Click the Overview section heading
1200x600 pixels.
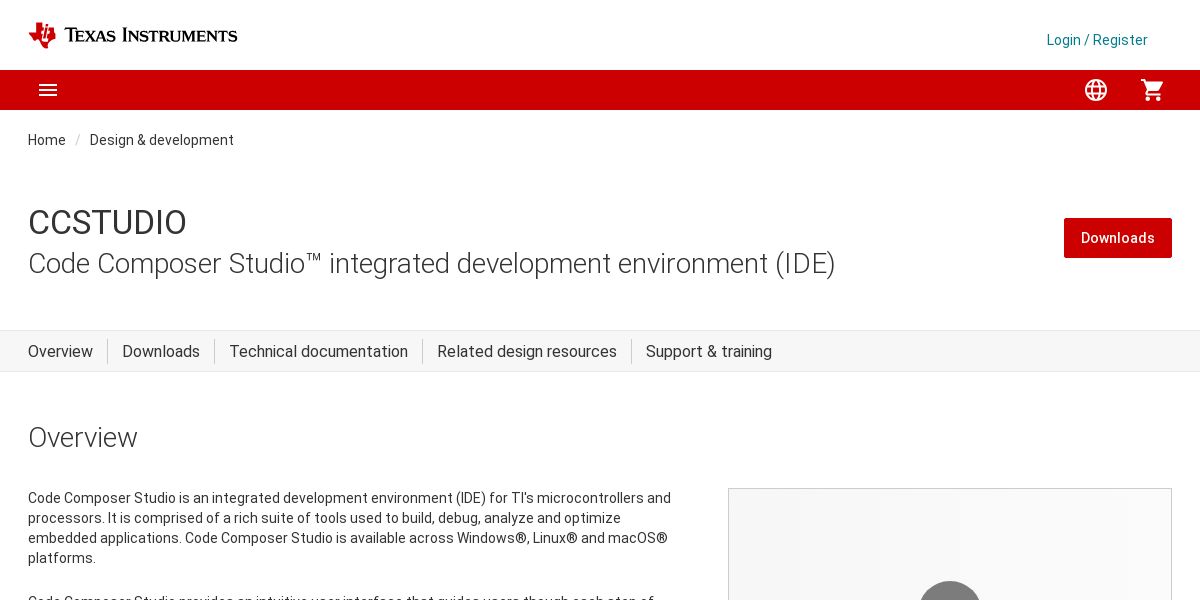83,438
